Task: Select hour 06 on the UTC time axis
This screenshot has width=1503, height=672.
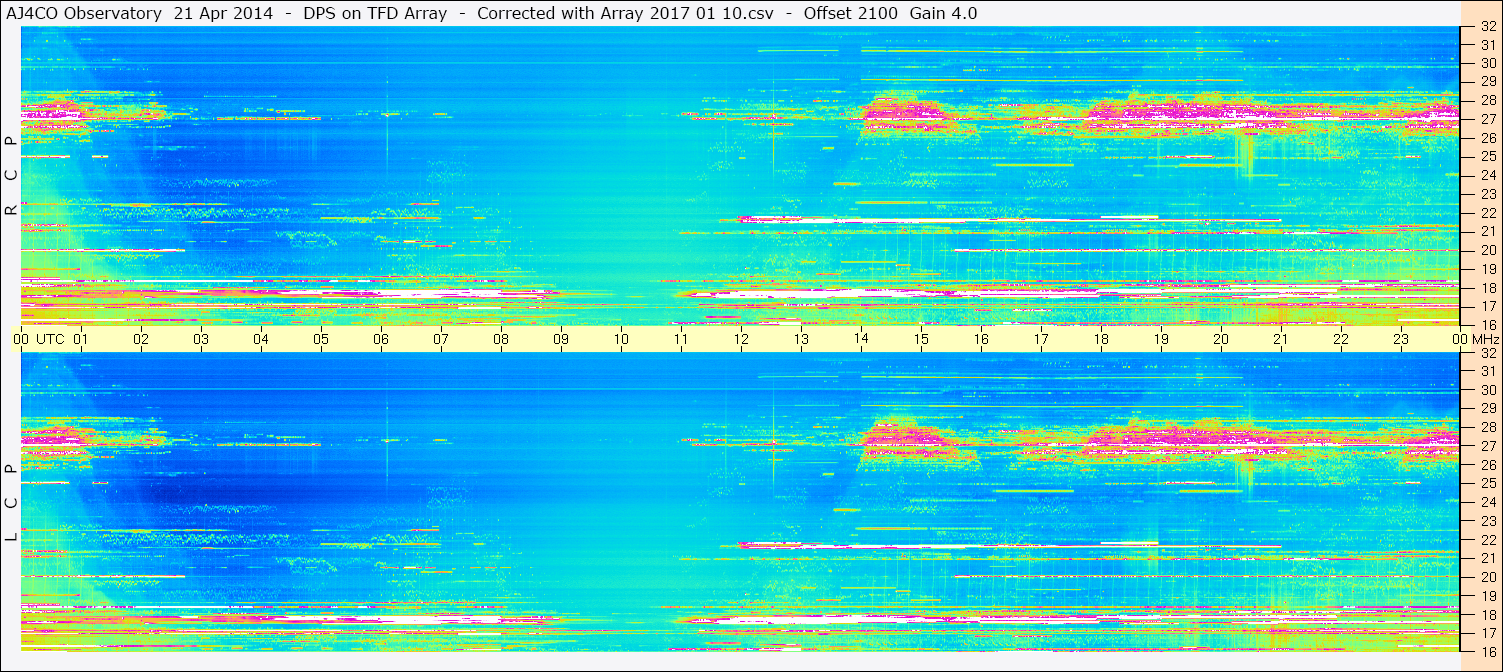Action: pyautogui.click(x=381, y=339)
